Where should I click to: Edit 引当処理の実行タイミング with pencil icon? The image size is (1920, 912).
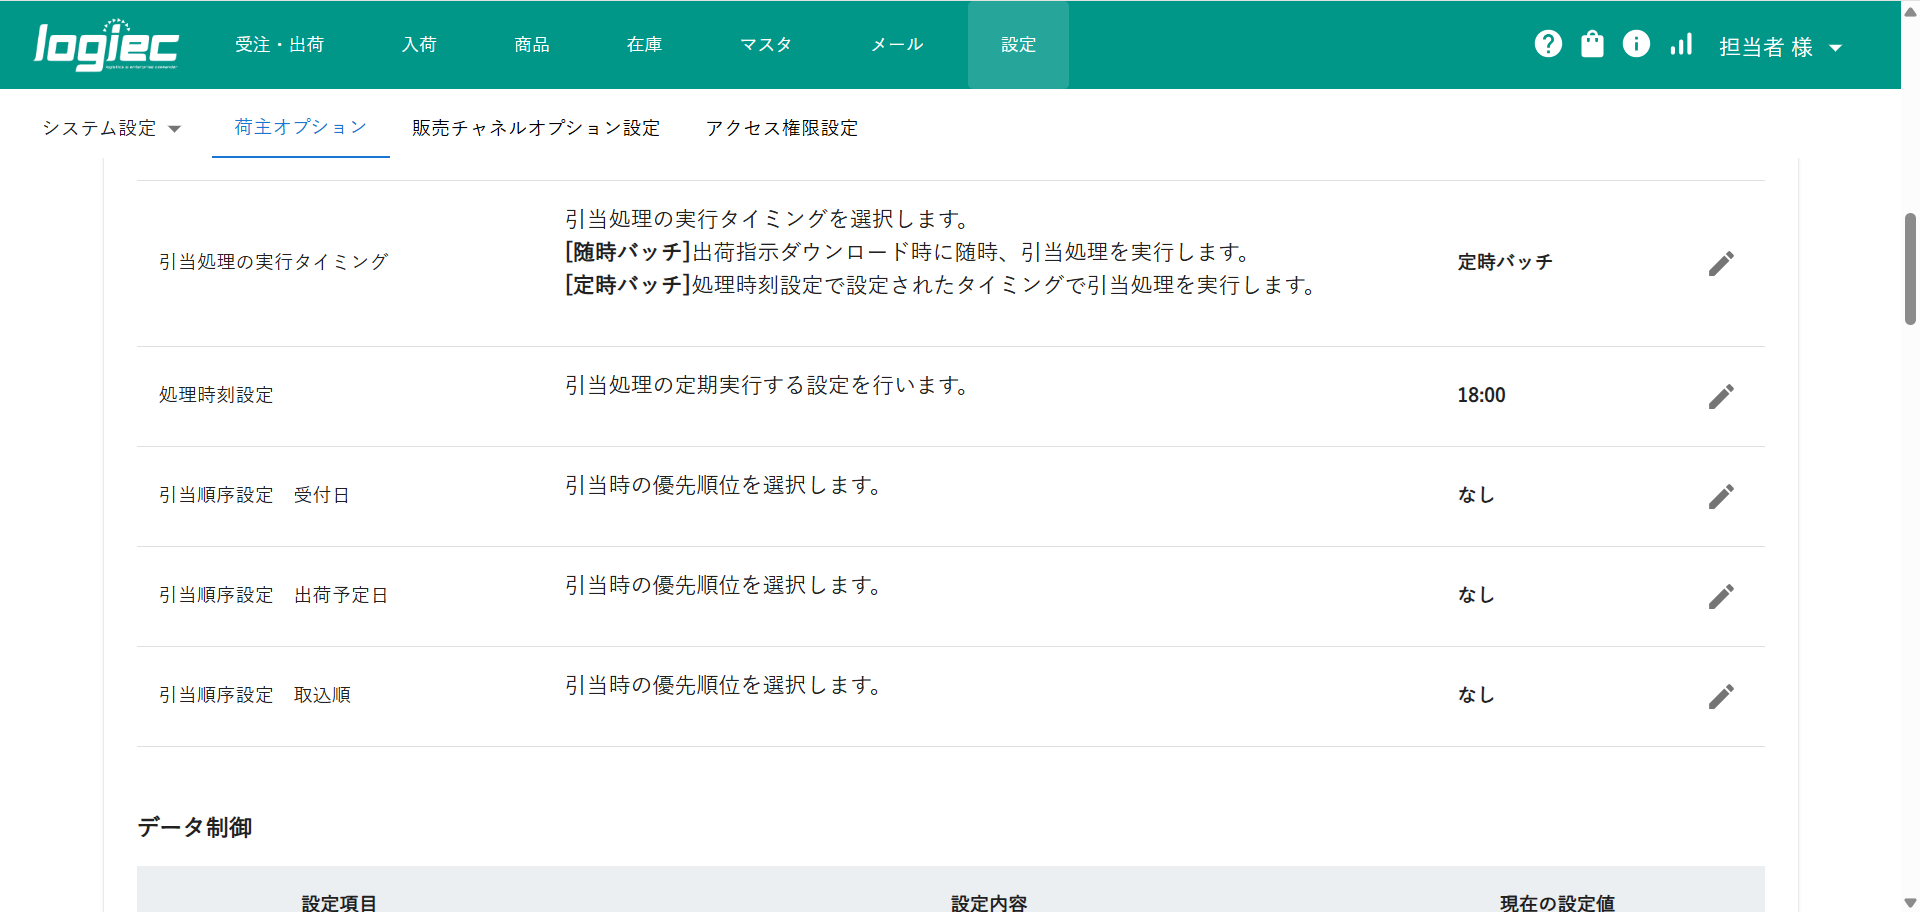click(1720, 263)
